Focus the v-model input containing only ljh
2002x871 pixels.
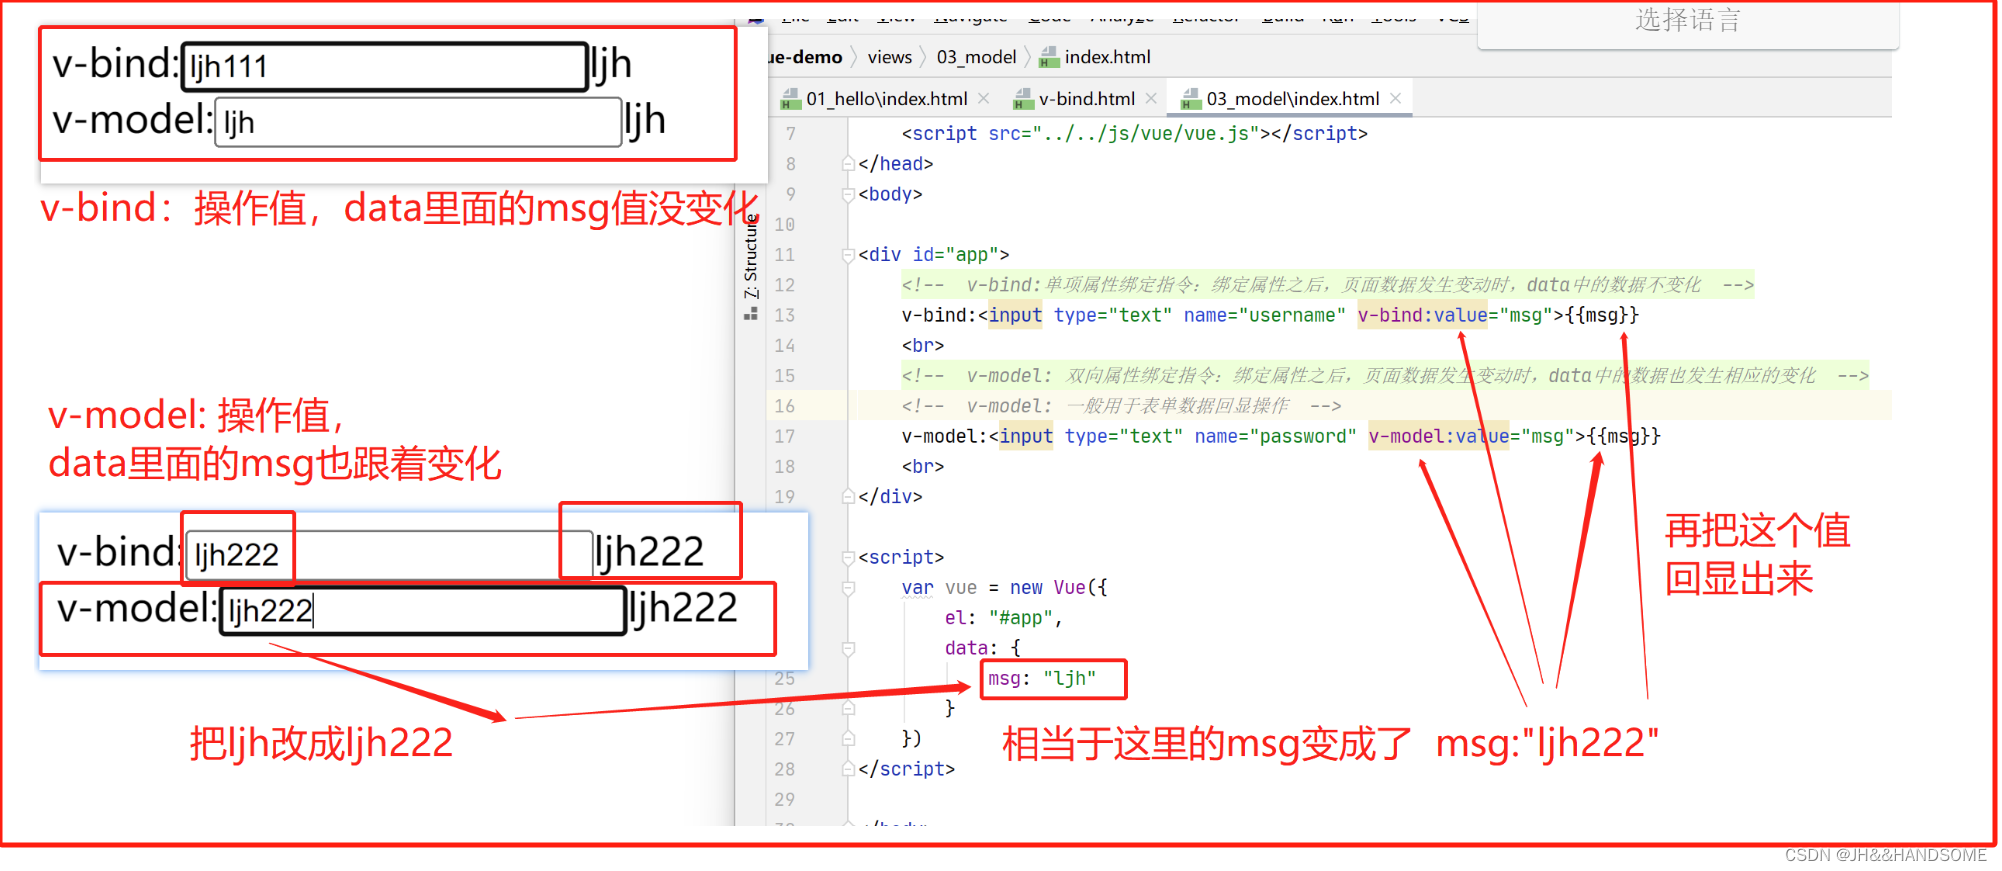(418, 122)
